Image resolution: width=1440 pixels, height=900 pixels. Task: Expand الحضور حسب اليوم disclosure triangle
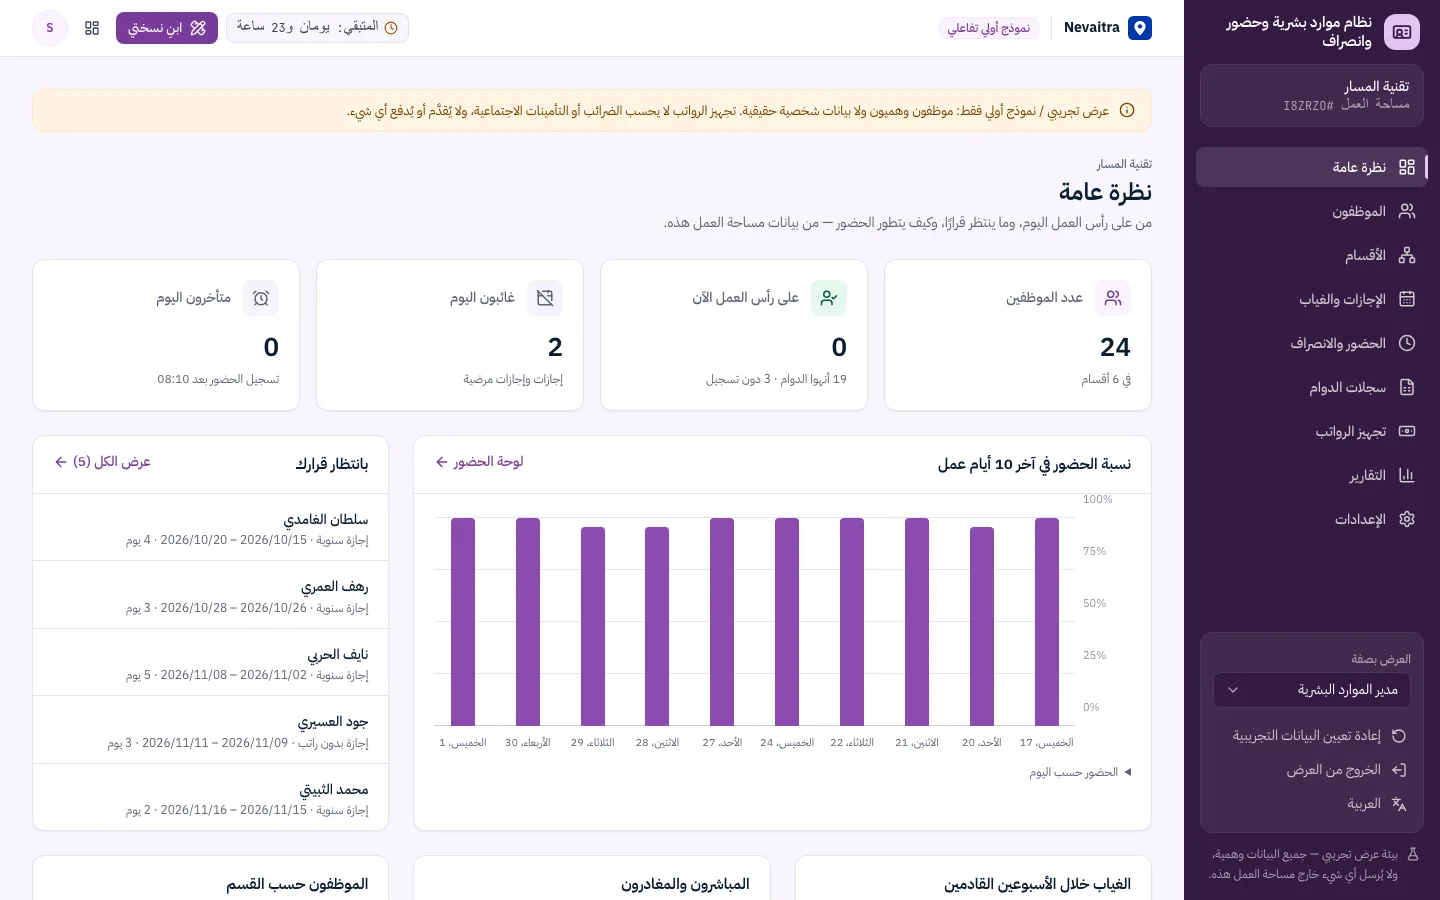pos(1128,772)
